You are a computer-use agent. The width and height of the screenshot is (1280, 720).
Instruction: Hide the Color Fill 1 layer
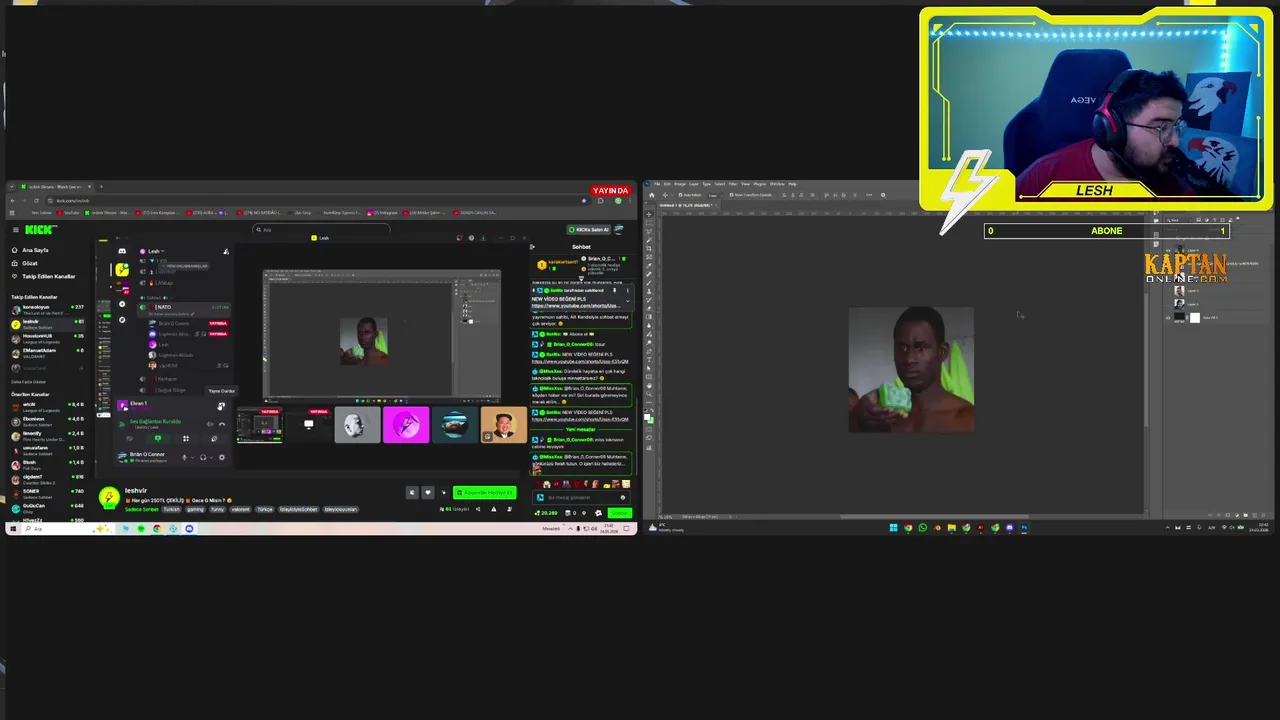pyautogui.click(x=1168, y=318)
